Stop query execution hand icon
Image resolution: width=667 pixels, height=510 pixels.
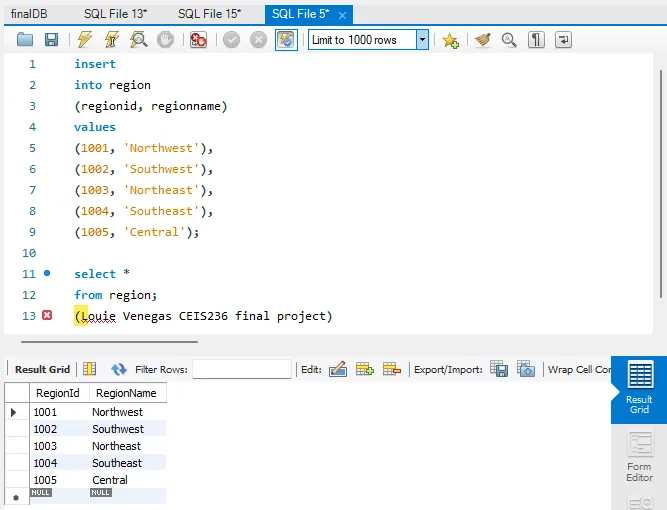coord(165,40)
